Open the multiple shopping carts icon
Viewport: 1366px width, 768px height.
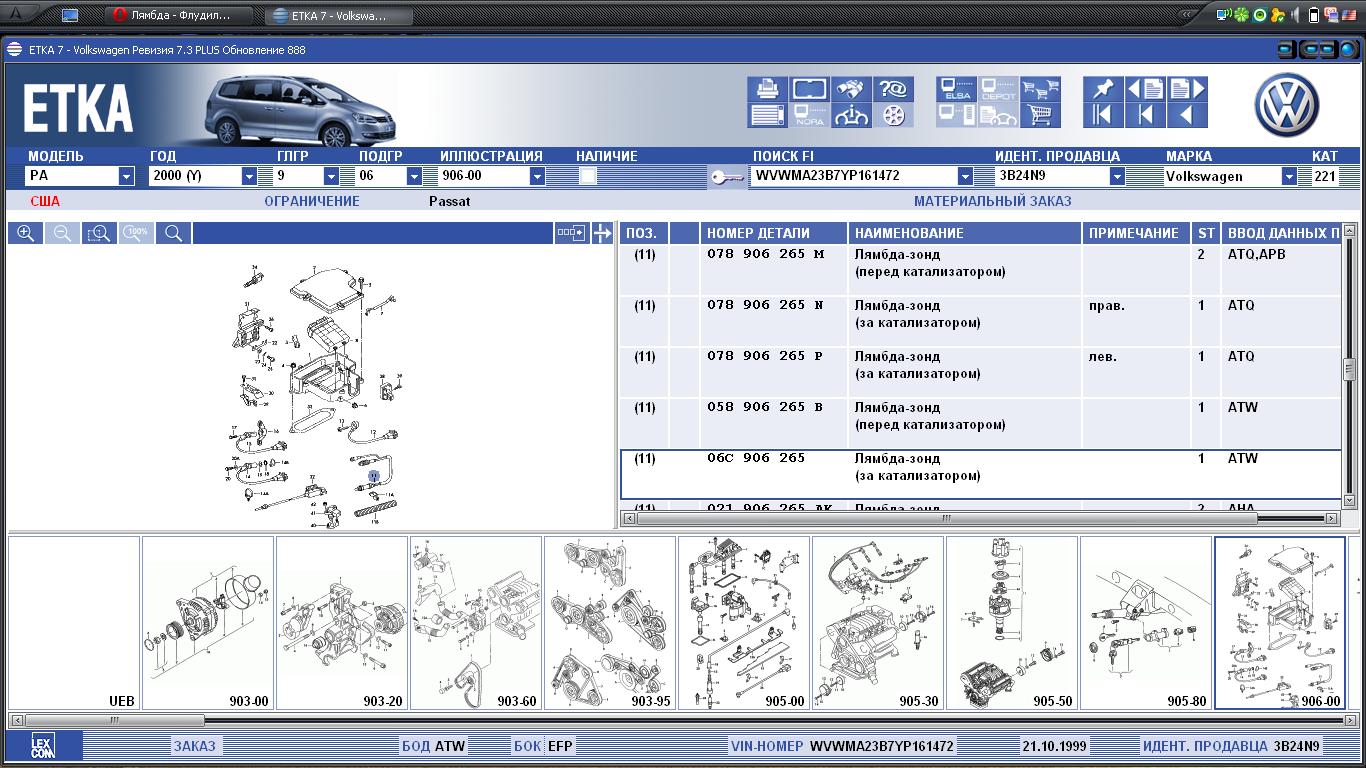tap(1041, 89)
